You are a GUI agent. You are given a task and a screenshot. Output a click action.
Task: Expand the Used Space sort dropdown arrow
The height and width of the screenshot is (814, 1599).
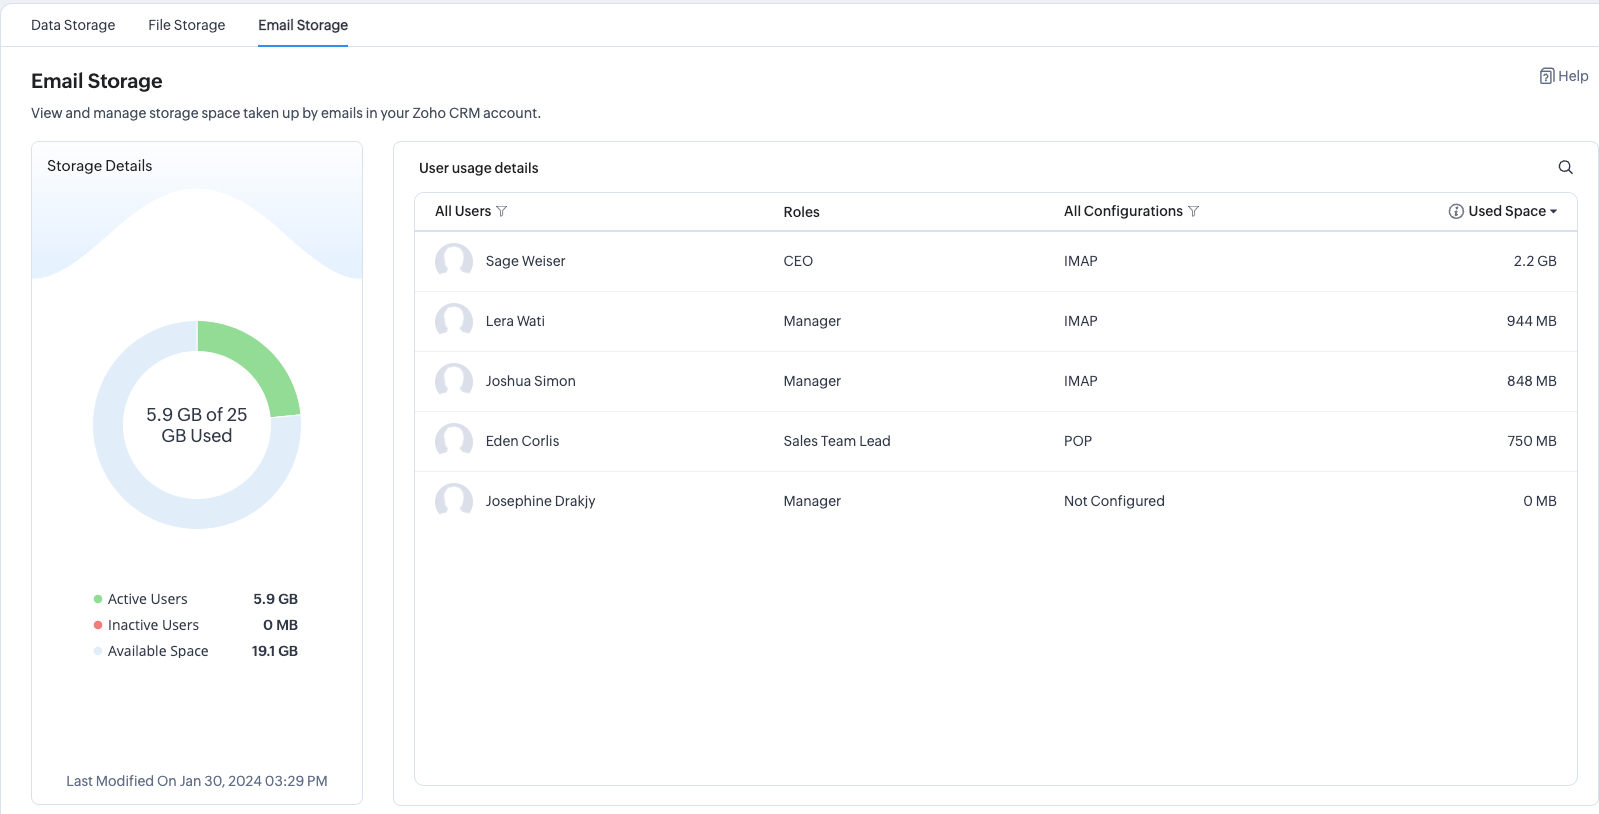[x=1553, y=211]
